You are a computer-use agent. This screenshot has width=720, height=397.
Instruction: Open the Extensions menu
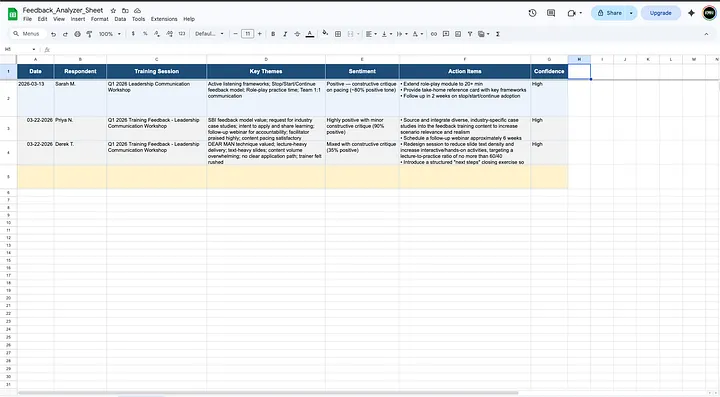164,19
